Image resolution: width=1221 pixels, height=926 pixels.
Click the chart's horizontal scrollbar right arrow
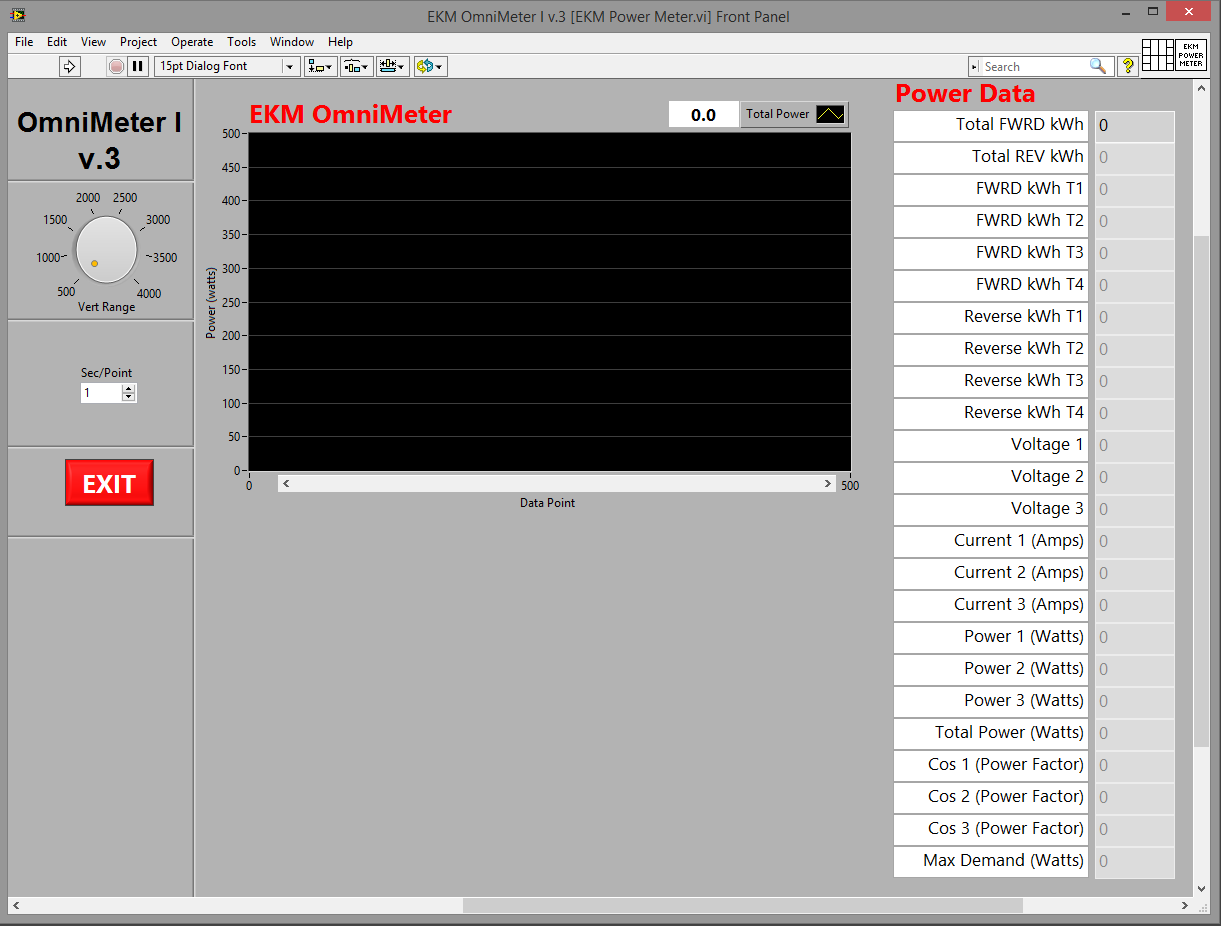(827, 483)
